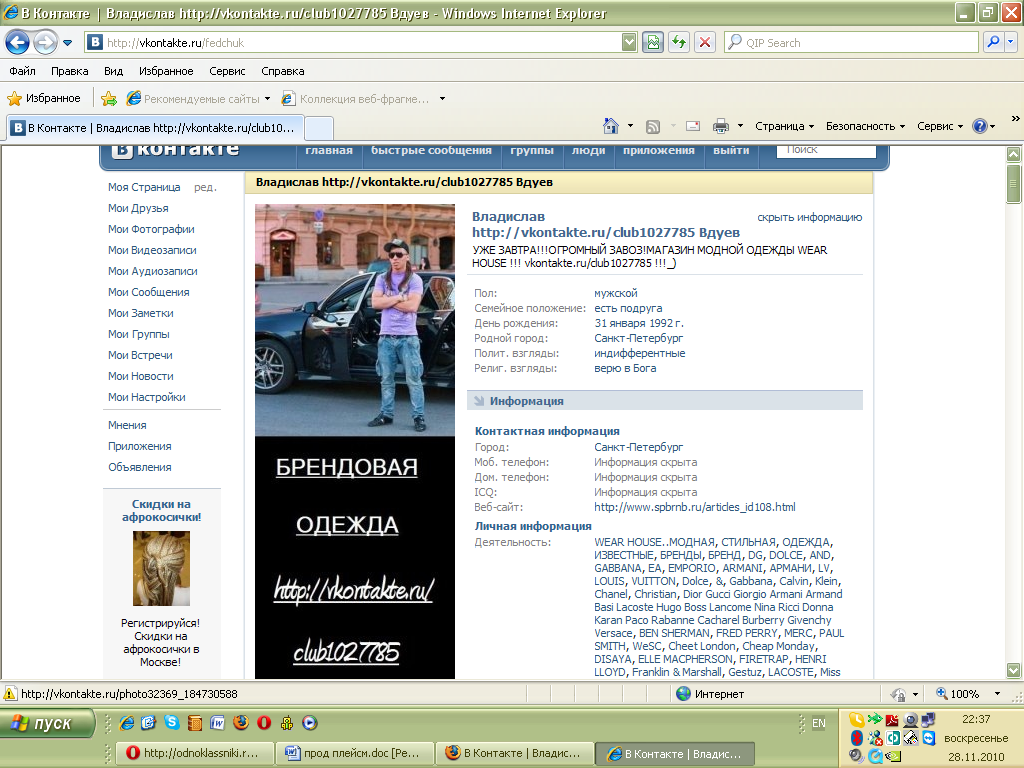Open the Страница dropdown menu

point(784,126)
